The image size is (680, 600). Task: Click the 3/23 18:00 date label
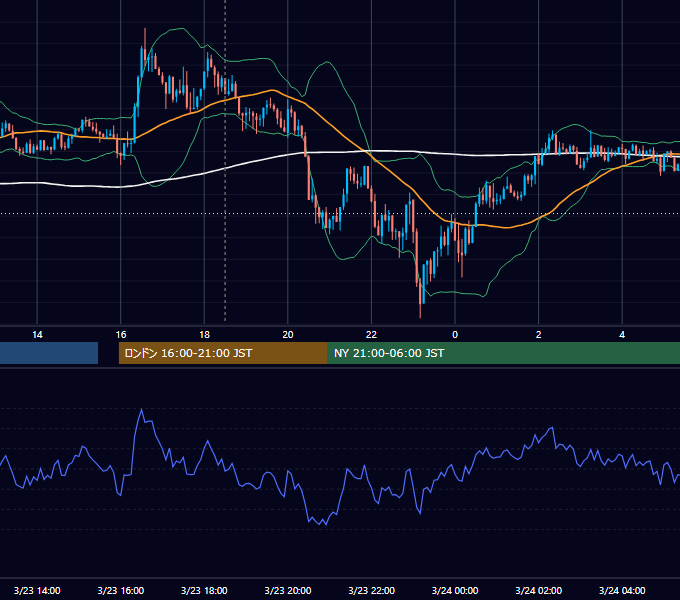[204, 590]
